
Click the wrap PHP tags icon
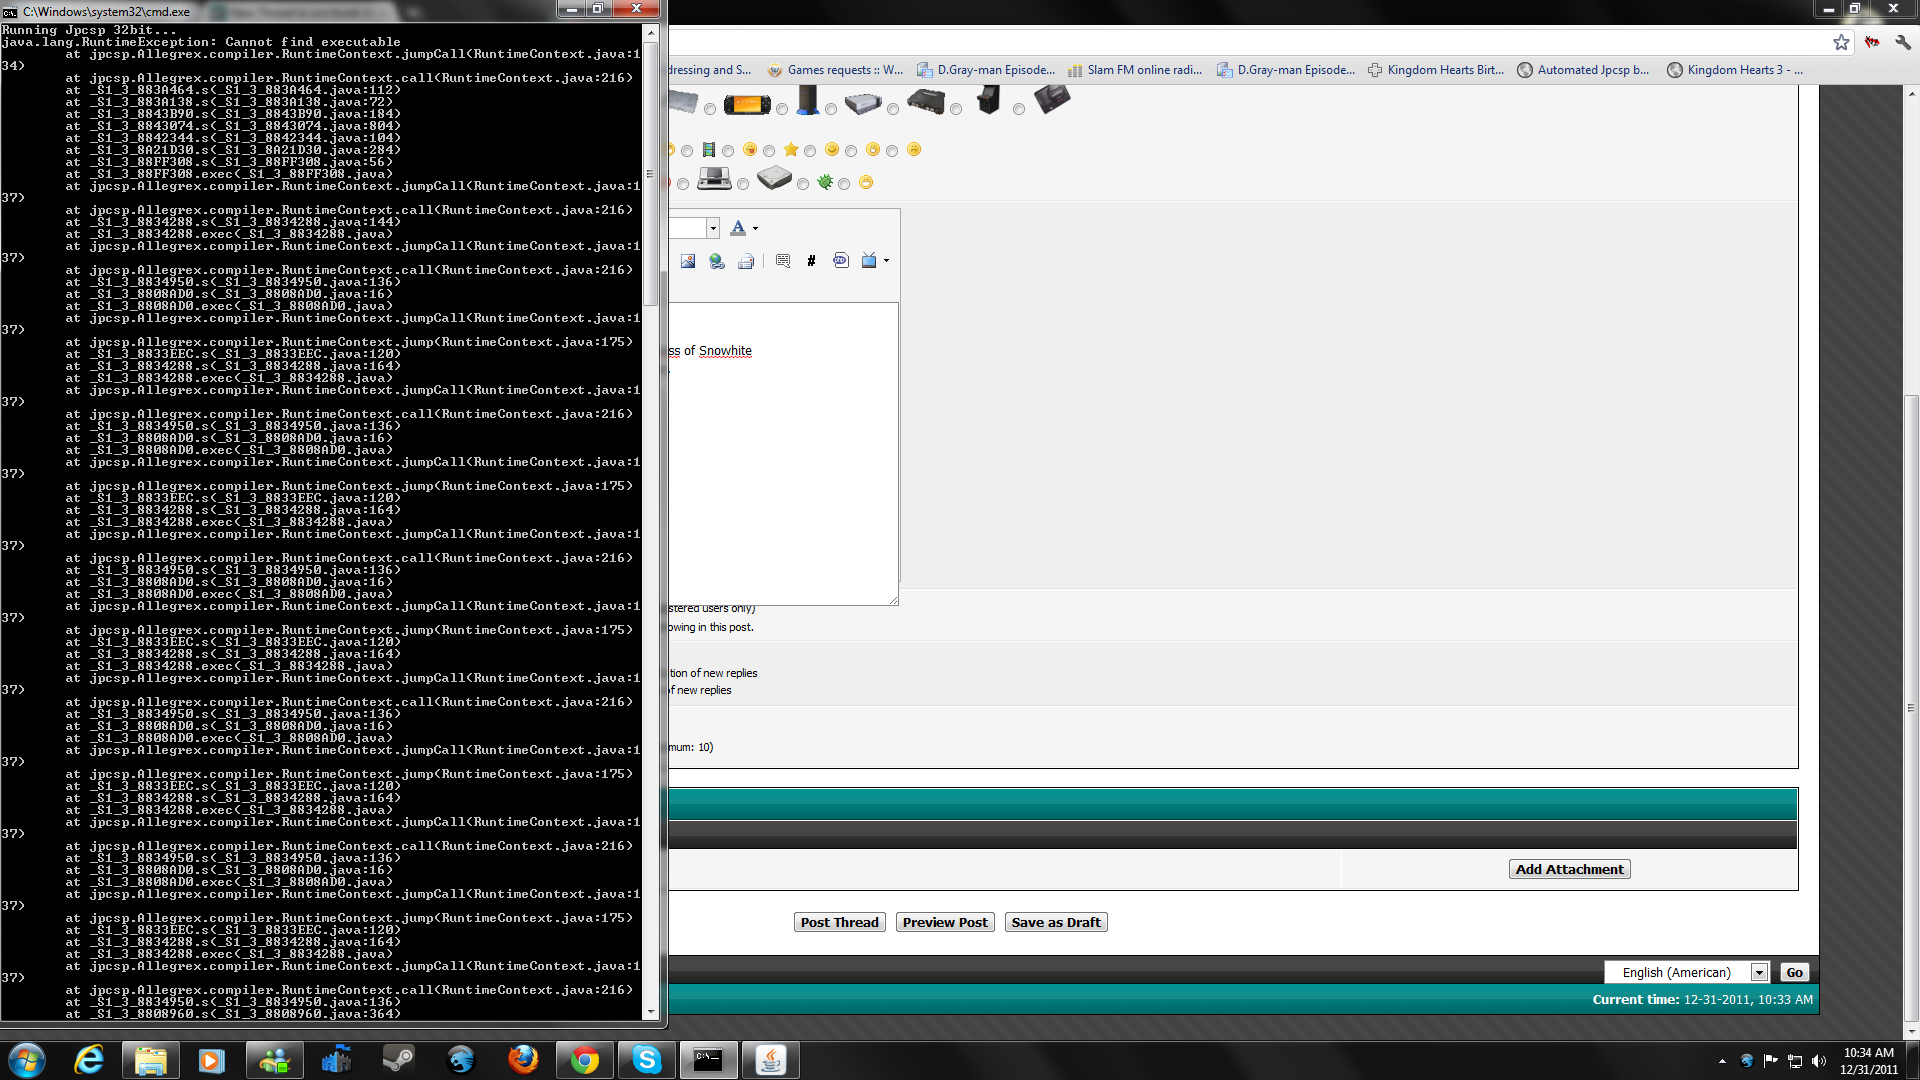click(x=840, y=261)
